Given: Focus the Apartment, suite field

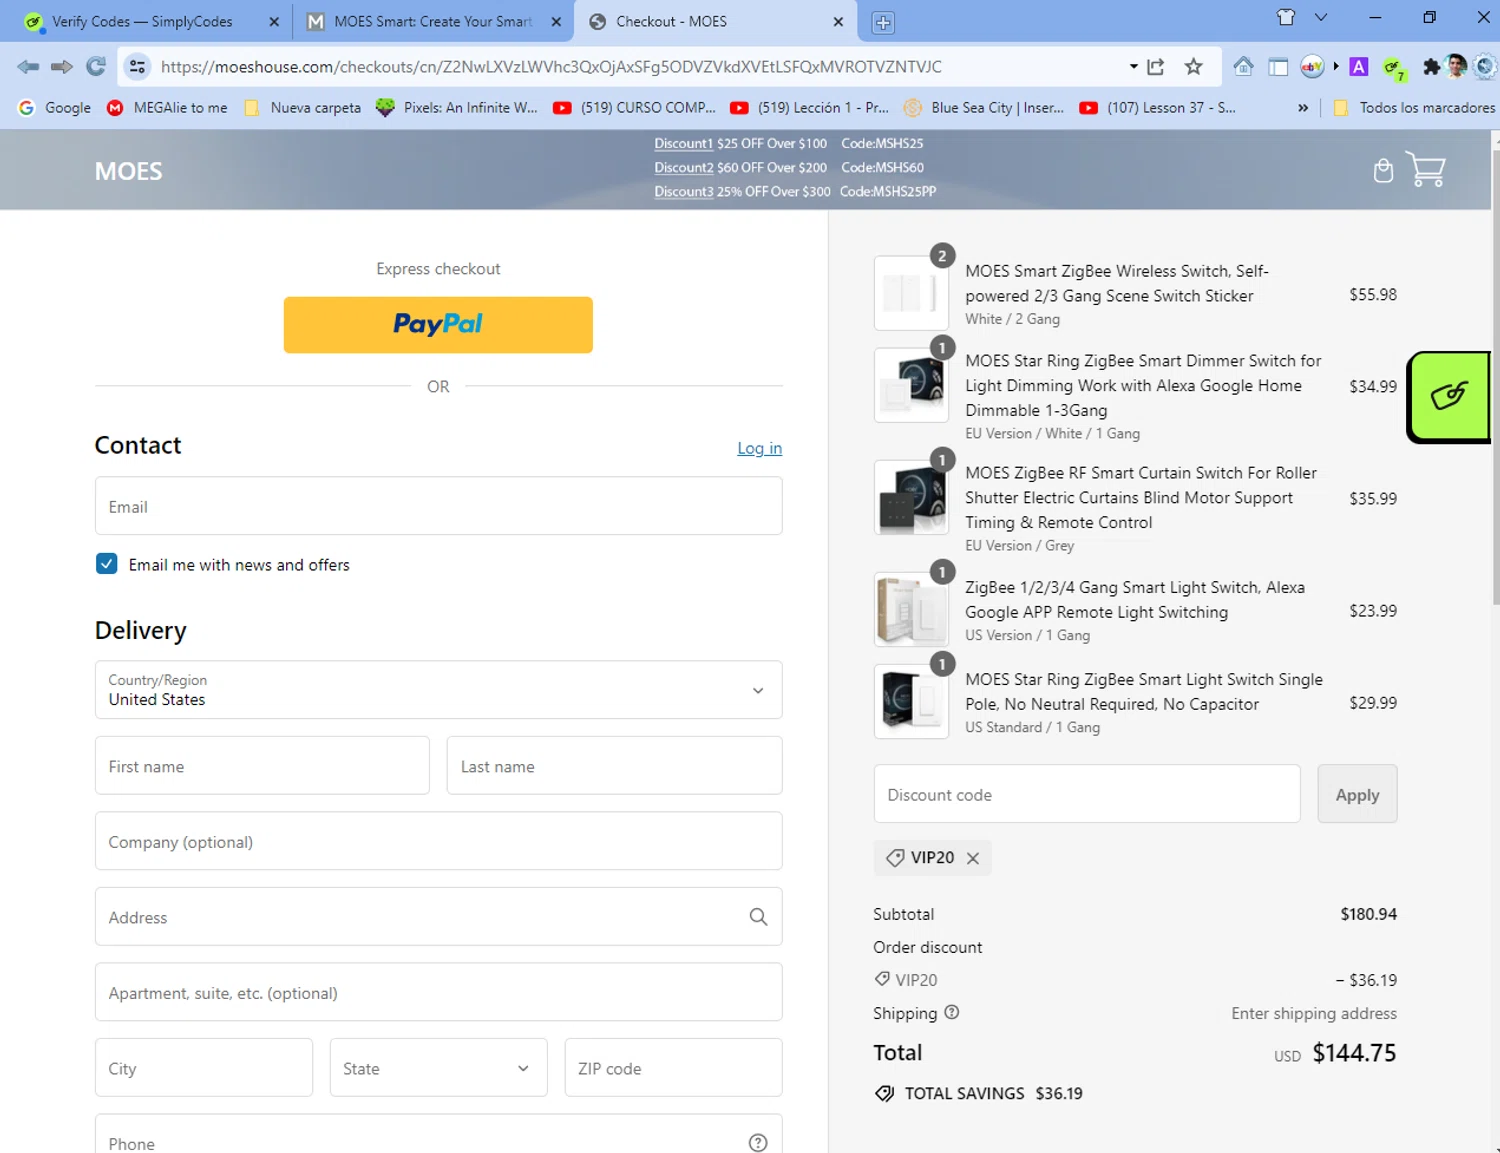Looking at the screenshot, I should click(438, 992).
